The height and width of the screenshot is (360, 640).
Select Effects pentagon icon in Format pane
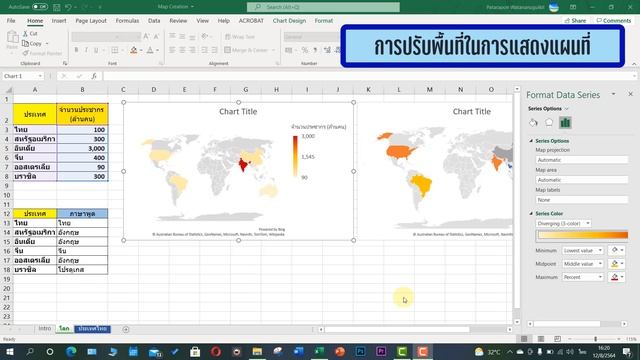(x=549, y=122)
